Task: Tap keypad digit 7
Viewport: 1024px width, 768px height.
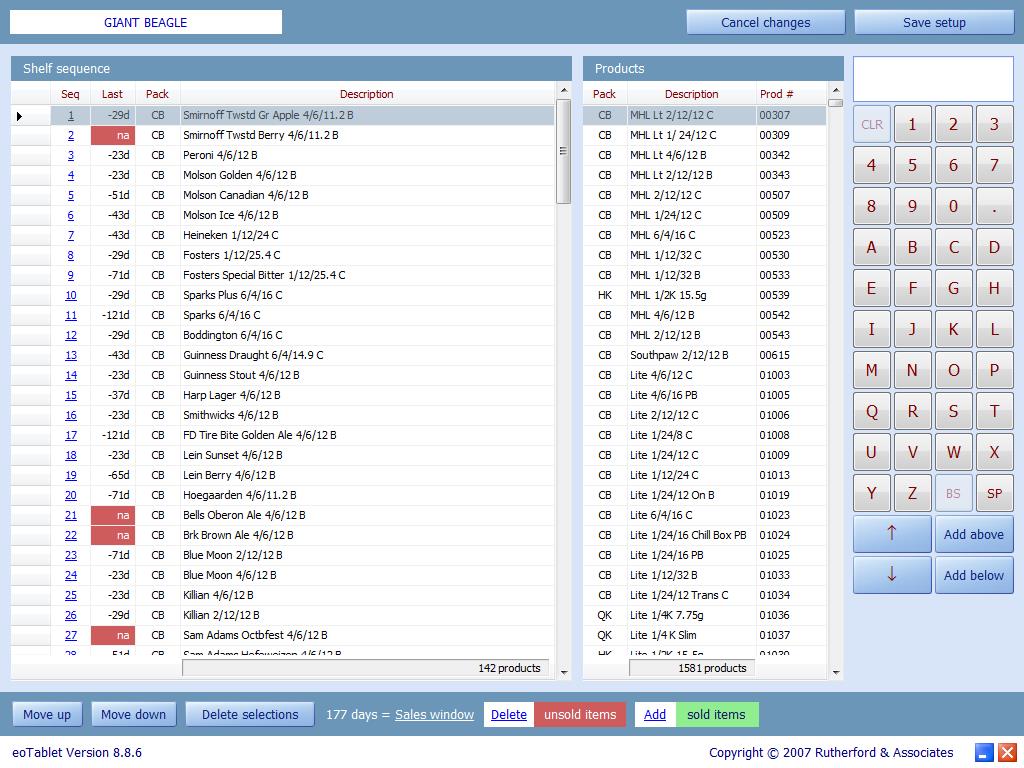Action: 995,165
